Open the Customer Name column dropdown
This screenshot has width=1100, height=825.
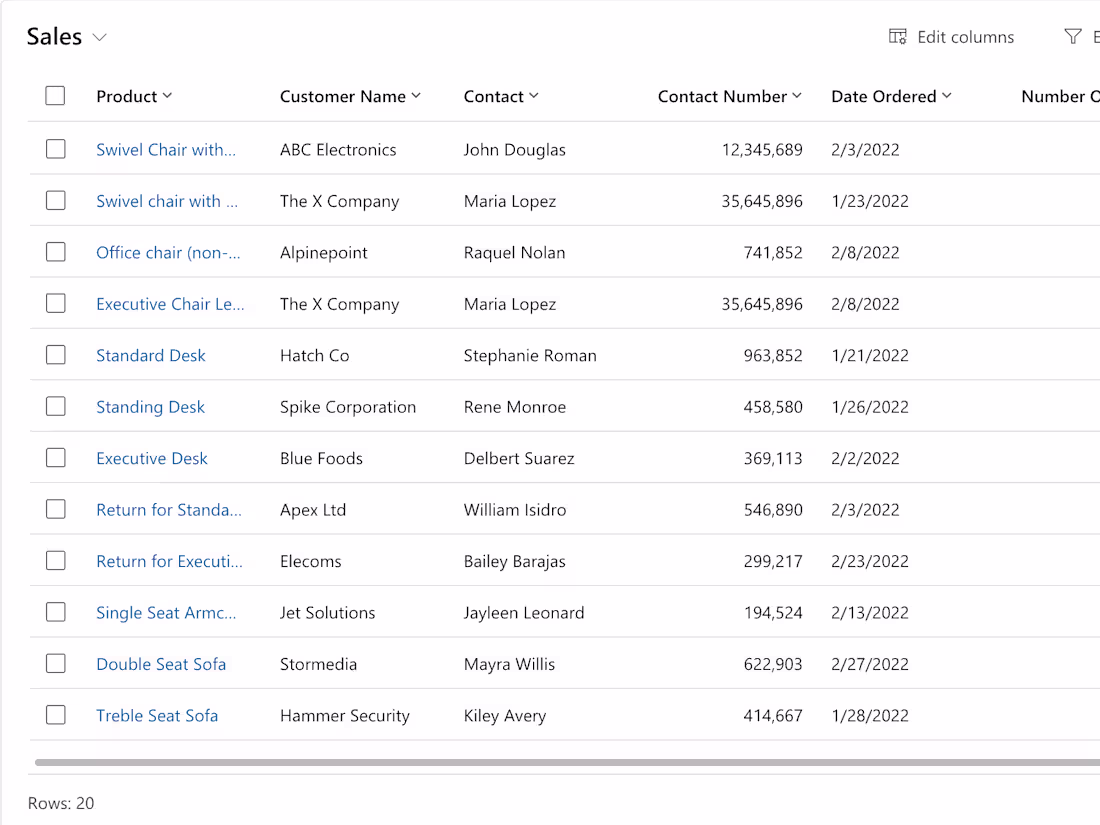[x=416, y=96]
